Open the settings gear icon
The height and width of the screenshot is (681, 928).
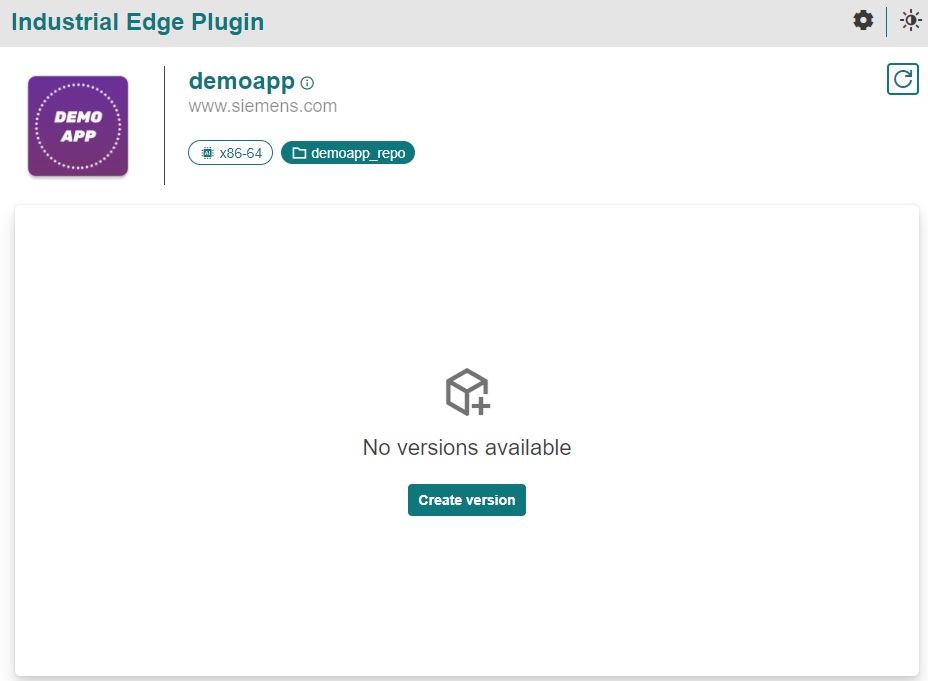(862, 21)
